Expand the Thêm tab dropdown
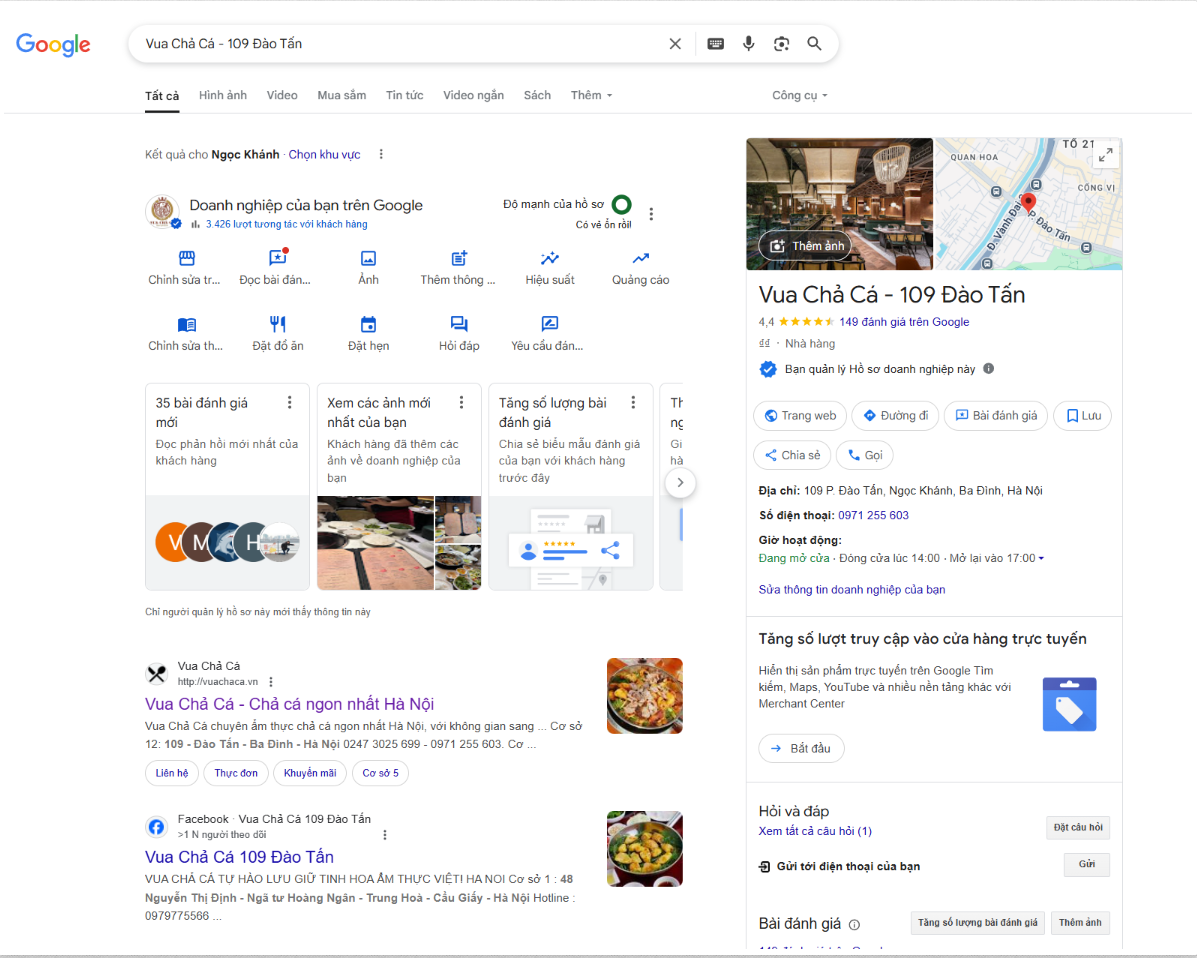Screen dimensions: 1197x958 (591, 95)
